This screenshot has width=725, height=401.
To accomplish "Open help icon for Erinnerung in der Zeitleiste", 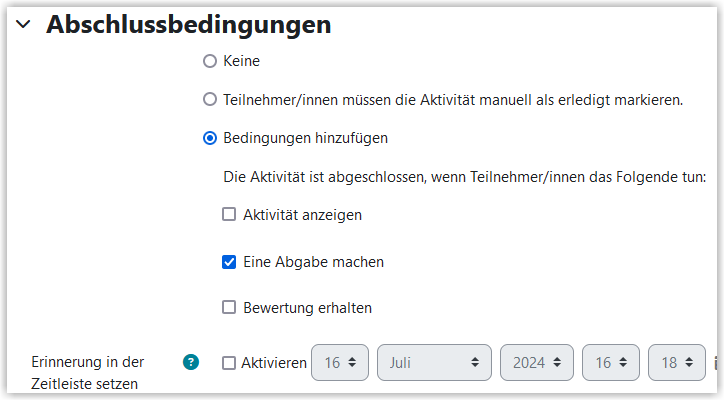I will (x=190, y=362).
